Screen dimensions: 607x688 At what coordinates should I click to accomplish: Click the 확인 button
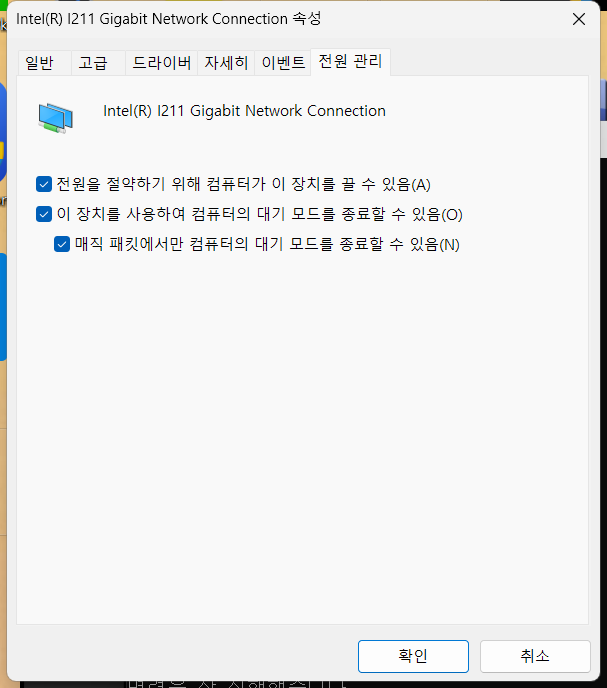pos(413,656)
